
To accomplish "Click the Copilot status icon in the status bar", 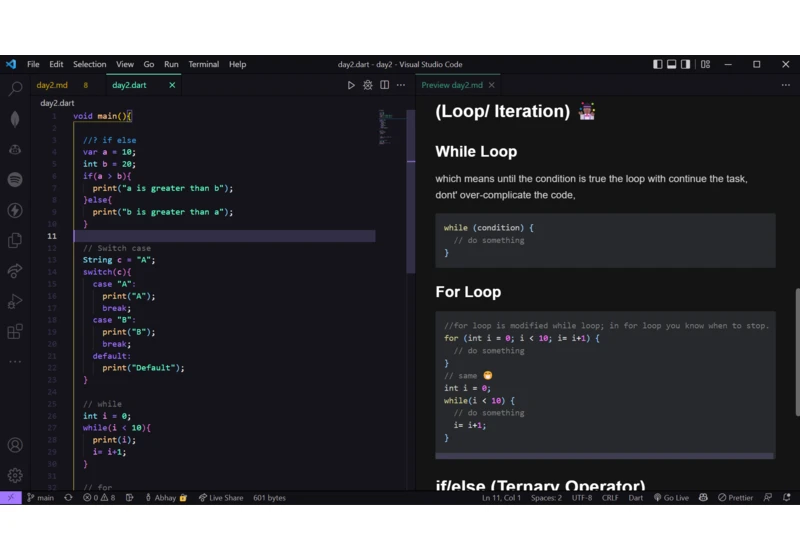I will point(703,498).
